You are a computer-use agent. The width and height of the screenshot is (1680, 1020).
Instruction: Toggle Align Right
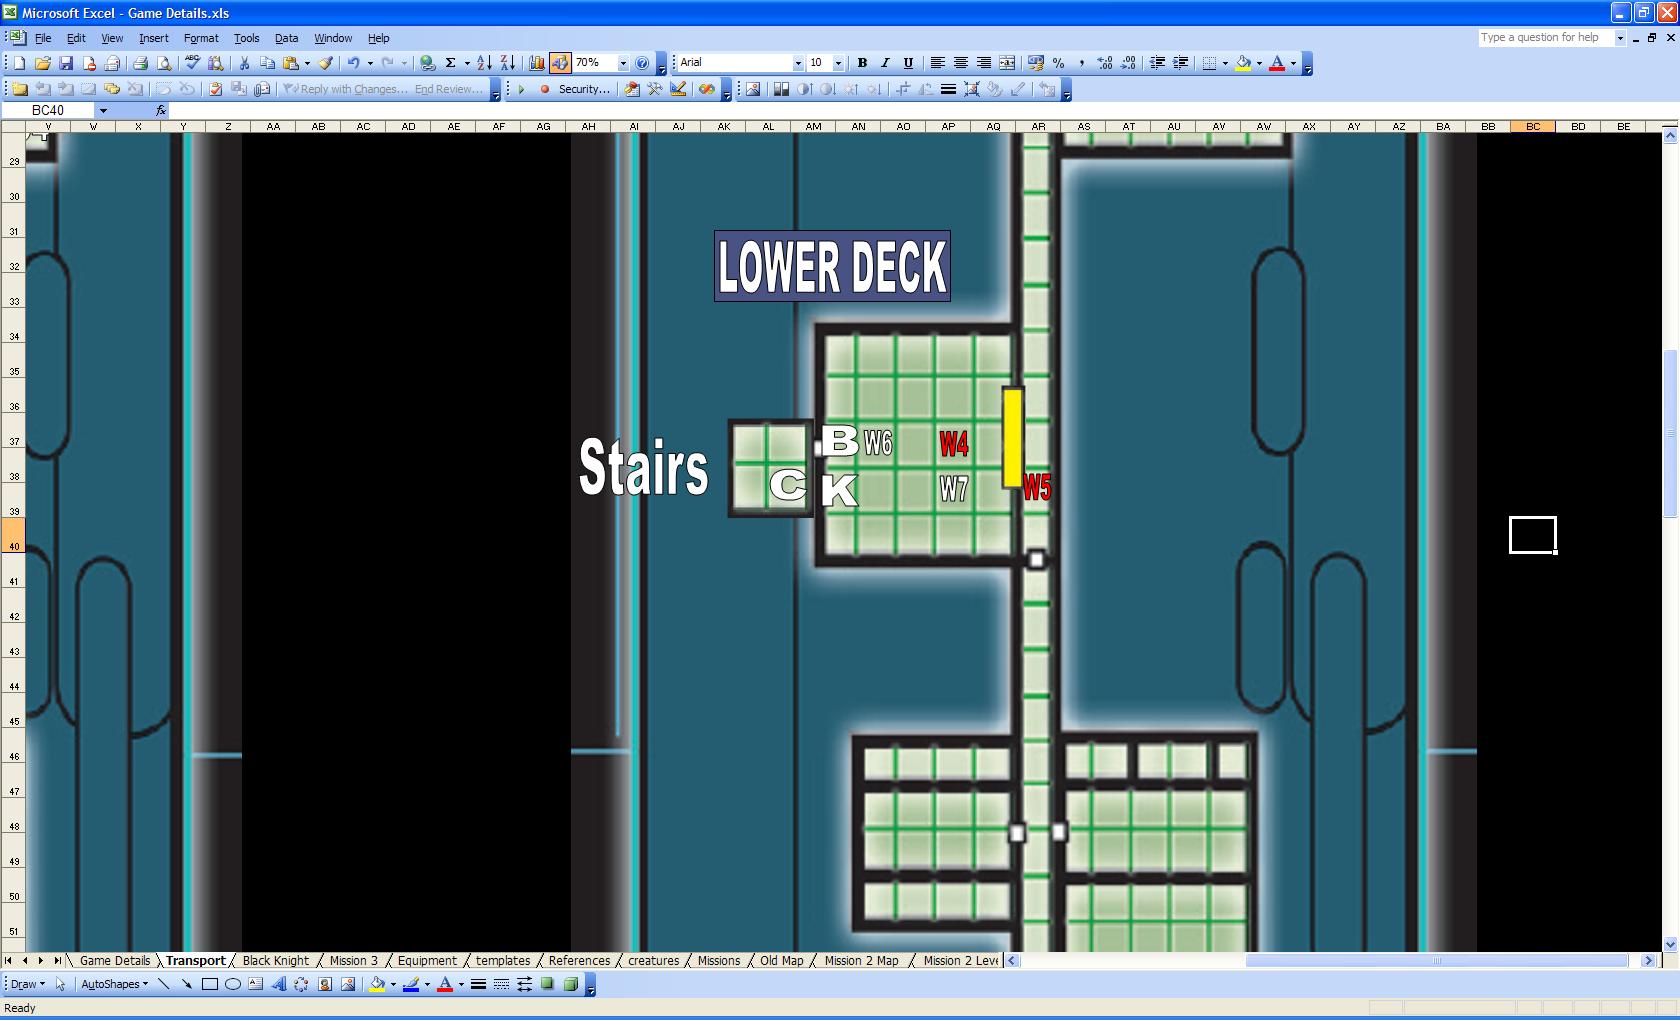tap(984, 63)
